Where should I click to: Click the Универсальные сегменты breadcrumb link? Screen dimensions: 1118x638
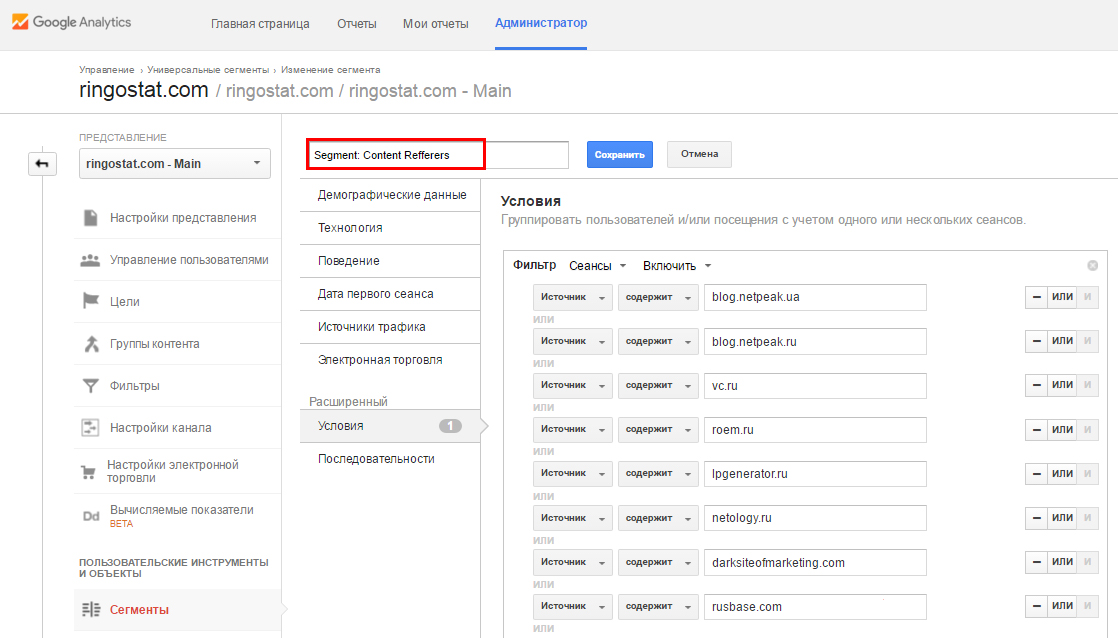click(x=208, y=70)
